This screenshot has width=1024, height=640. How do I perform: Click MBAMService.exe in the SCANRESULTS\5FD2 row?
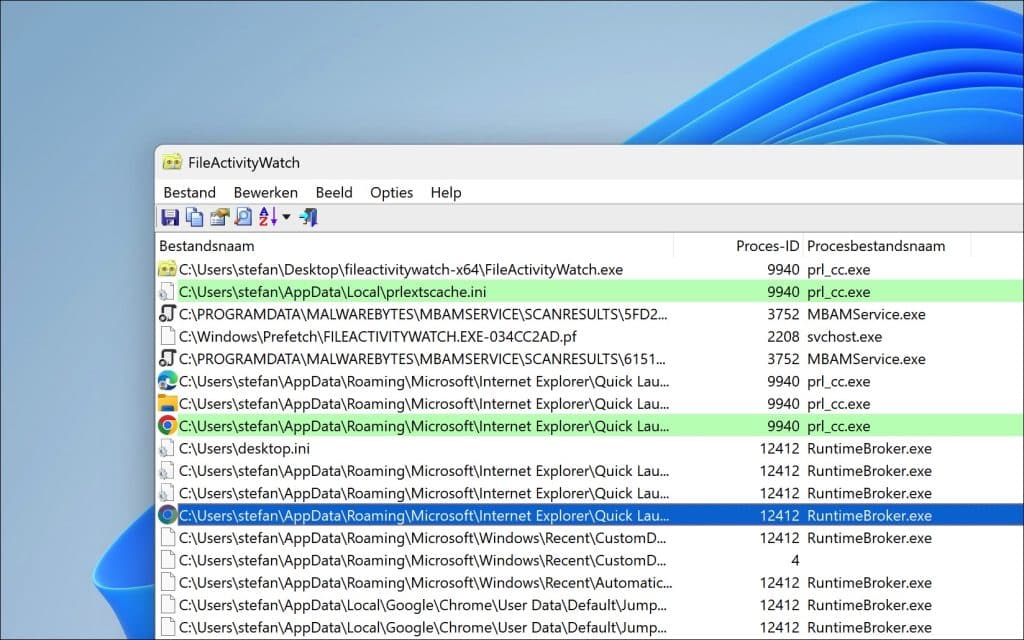click(x=866, y=314)
